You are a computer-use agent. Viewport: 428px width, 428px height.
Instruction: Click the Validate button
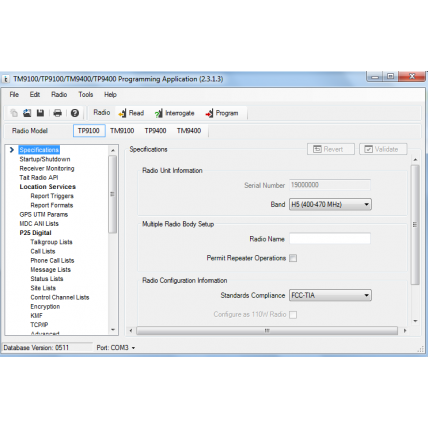point(383,149)
